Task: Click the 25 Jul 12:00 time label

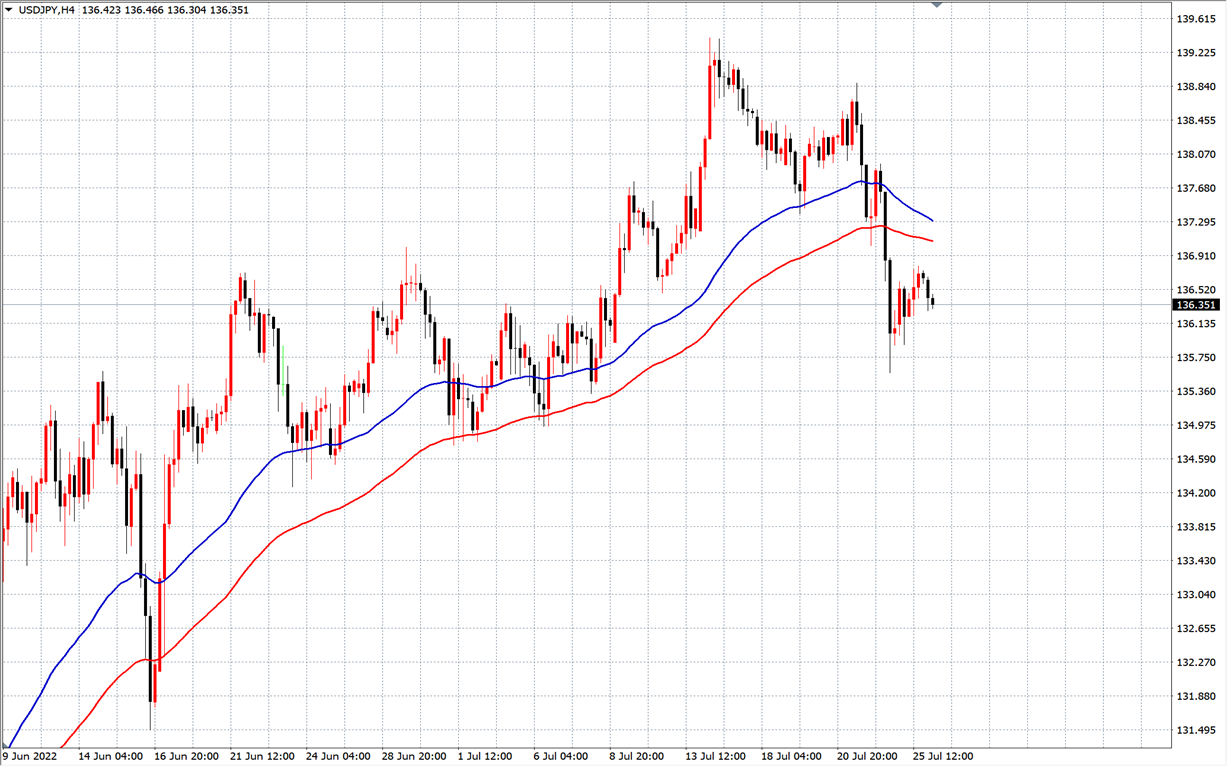Action: (x=943, y=756)
